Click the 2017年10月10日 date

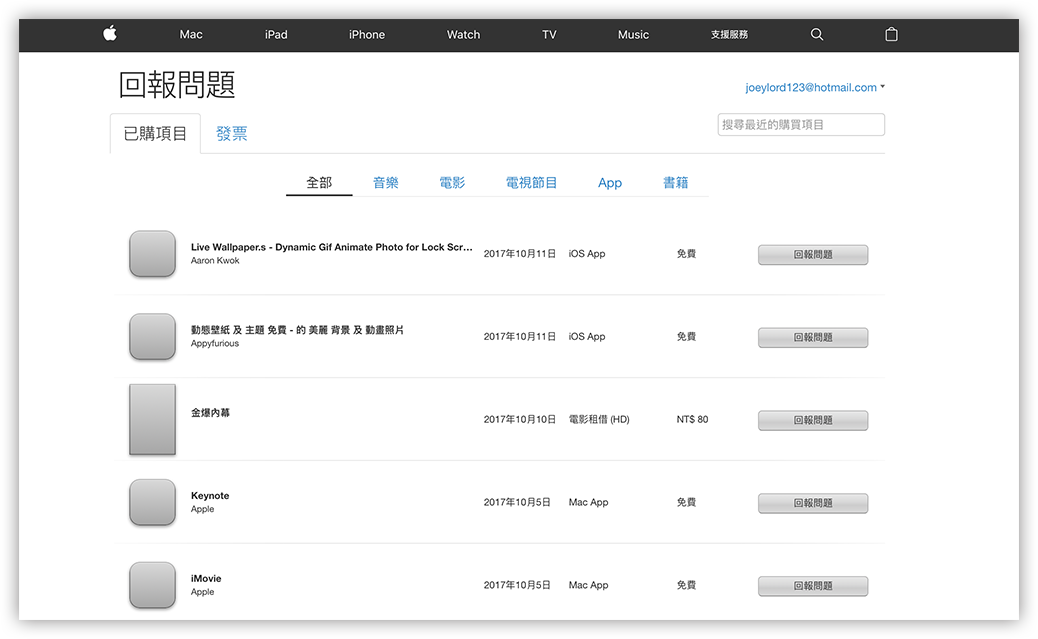520,419
